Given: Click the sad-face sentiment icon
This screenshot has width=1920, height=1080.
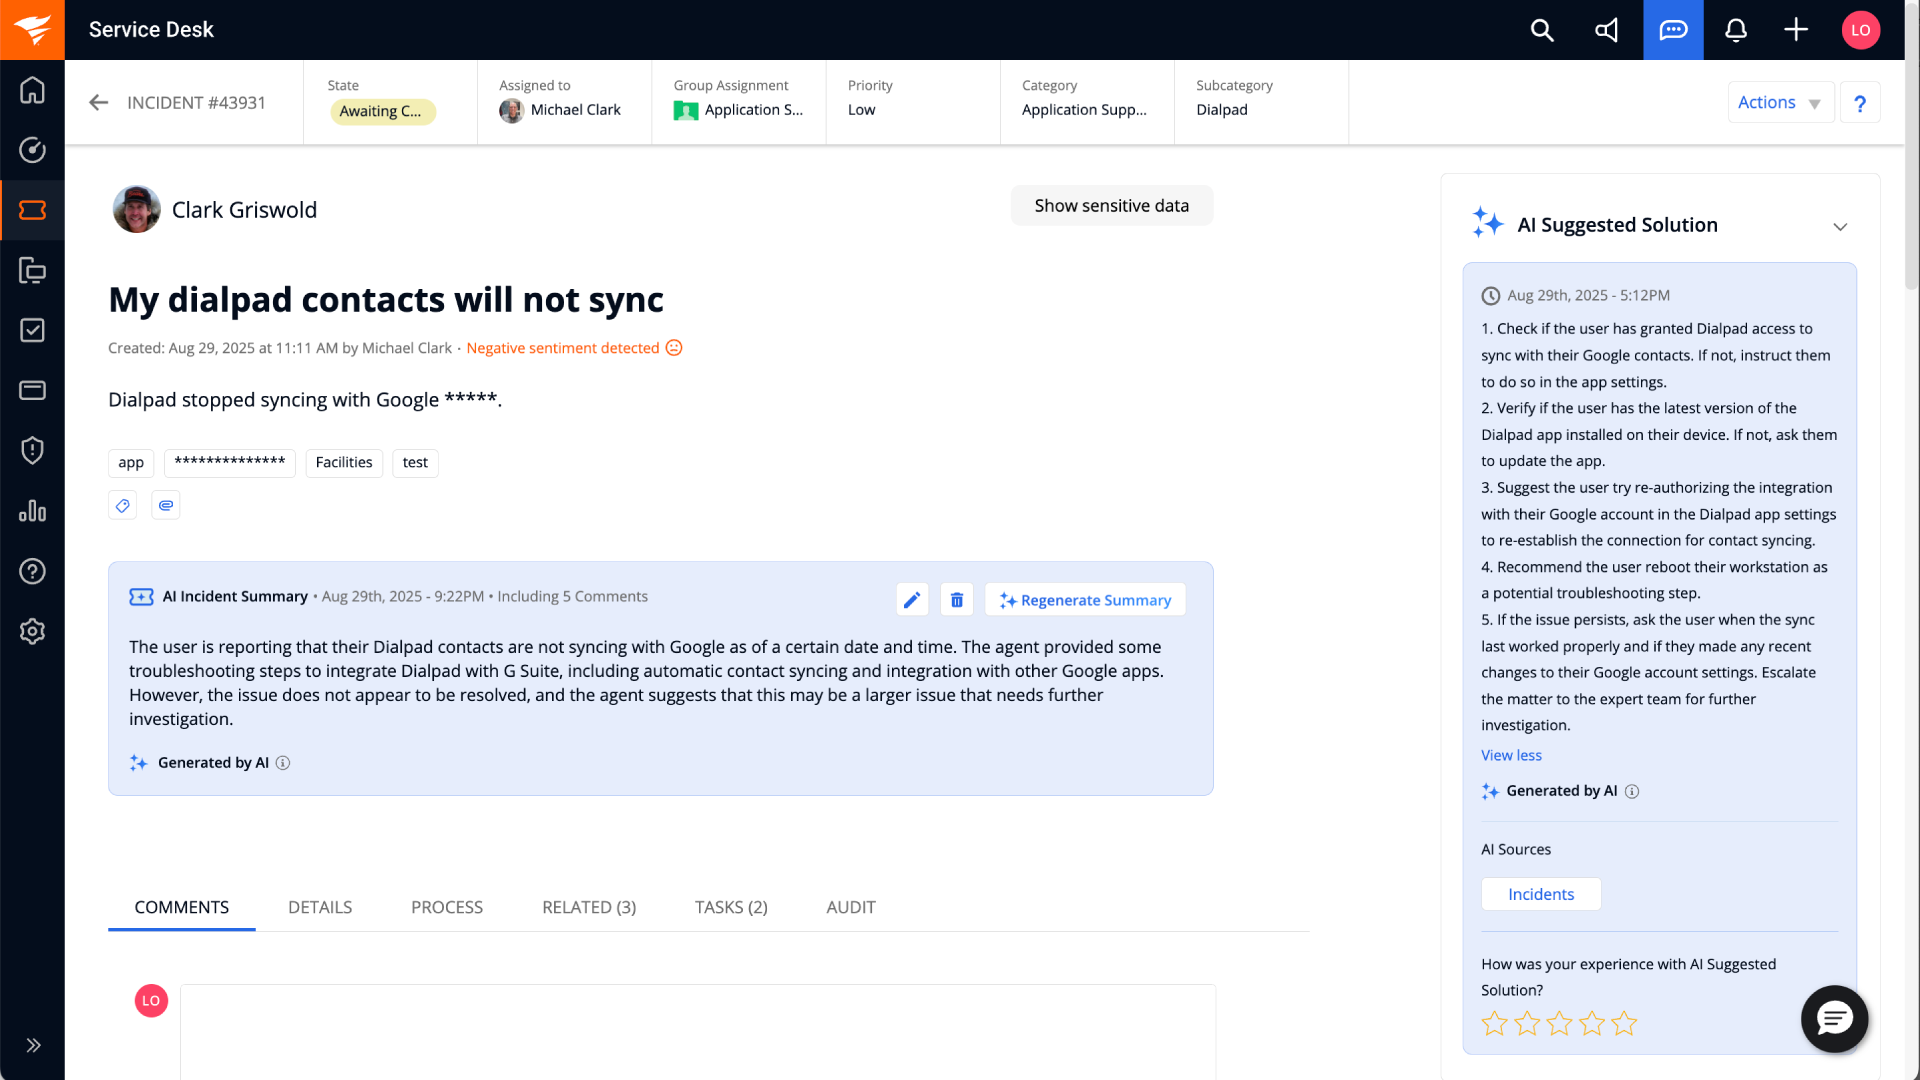Looking at the screenshot, I should [674, 348].
